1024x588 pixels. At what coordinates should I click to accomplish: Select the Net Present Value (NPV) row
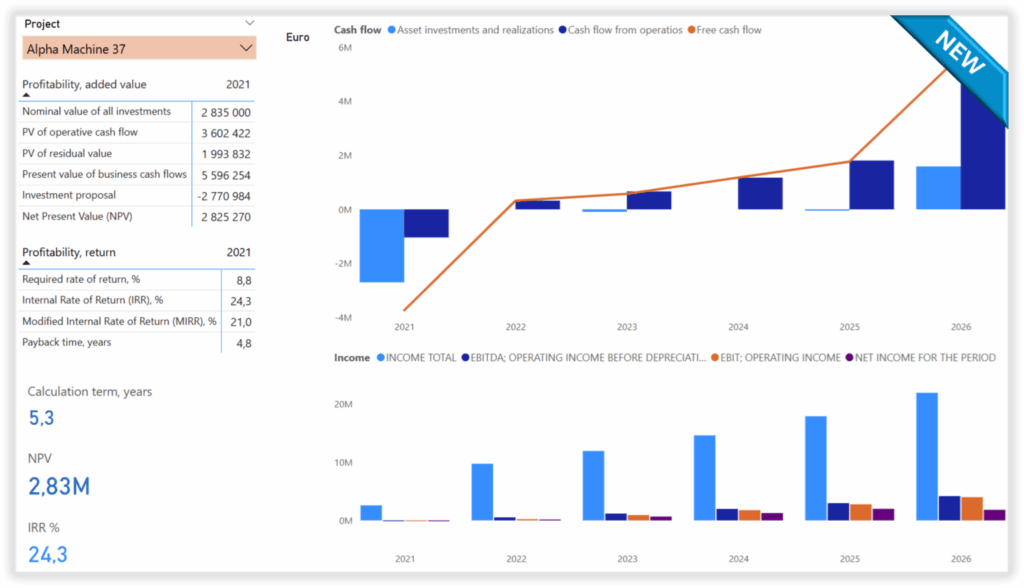(136, 216)
